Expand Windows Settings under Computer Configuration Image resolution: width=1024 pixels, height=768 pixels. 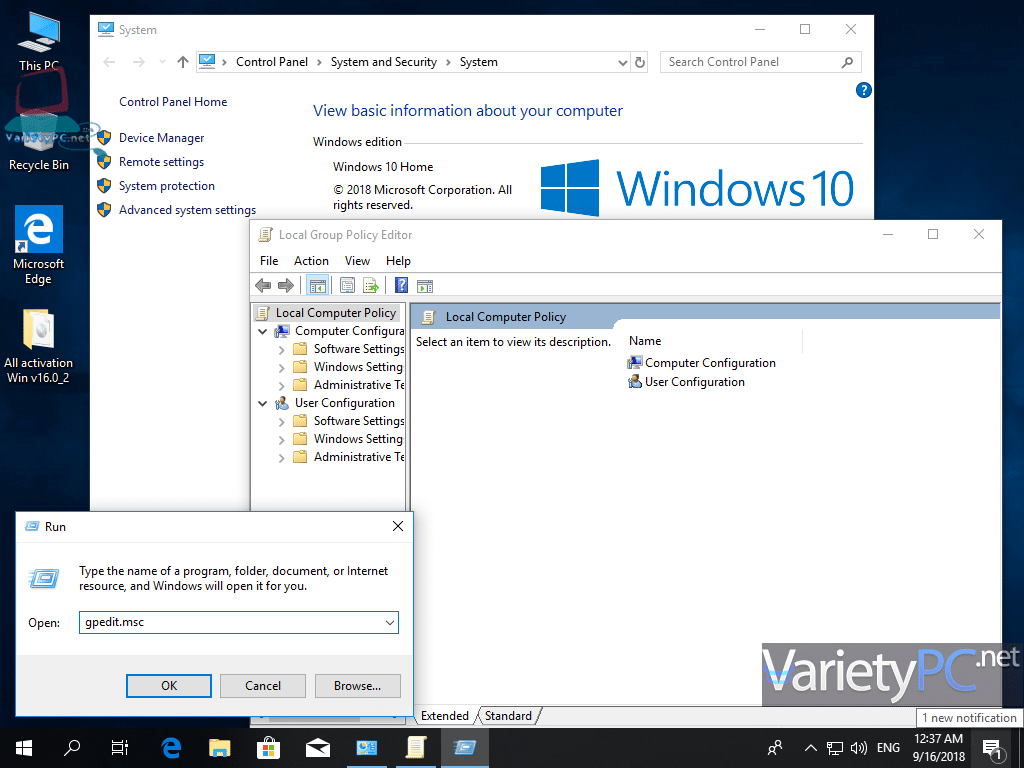pos(281,368)
